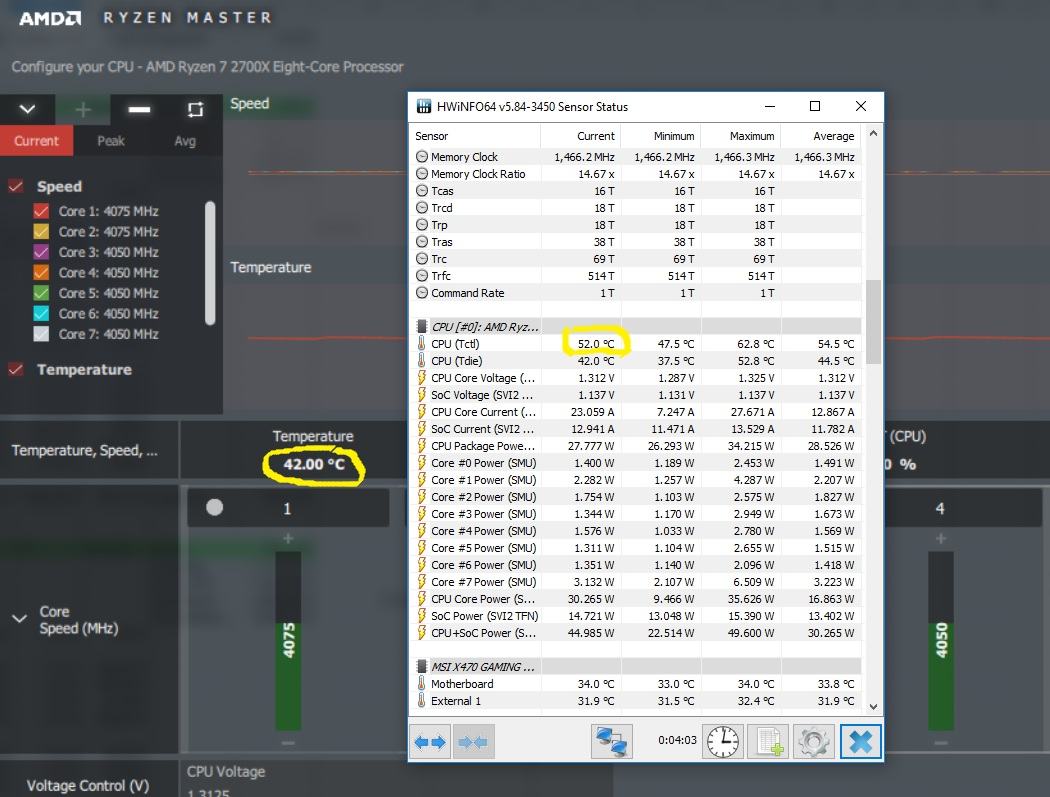The width and height of the screenshot is (1050, 797).
Task: Click the Average column header
Action: tap(821, 136)
